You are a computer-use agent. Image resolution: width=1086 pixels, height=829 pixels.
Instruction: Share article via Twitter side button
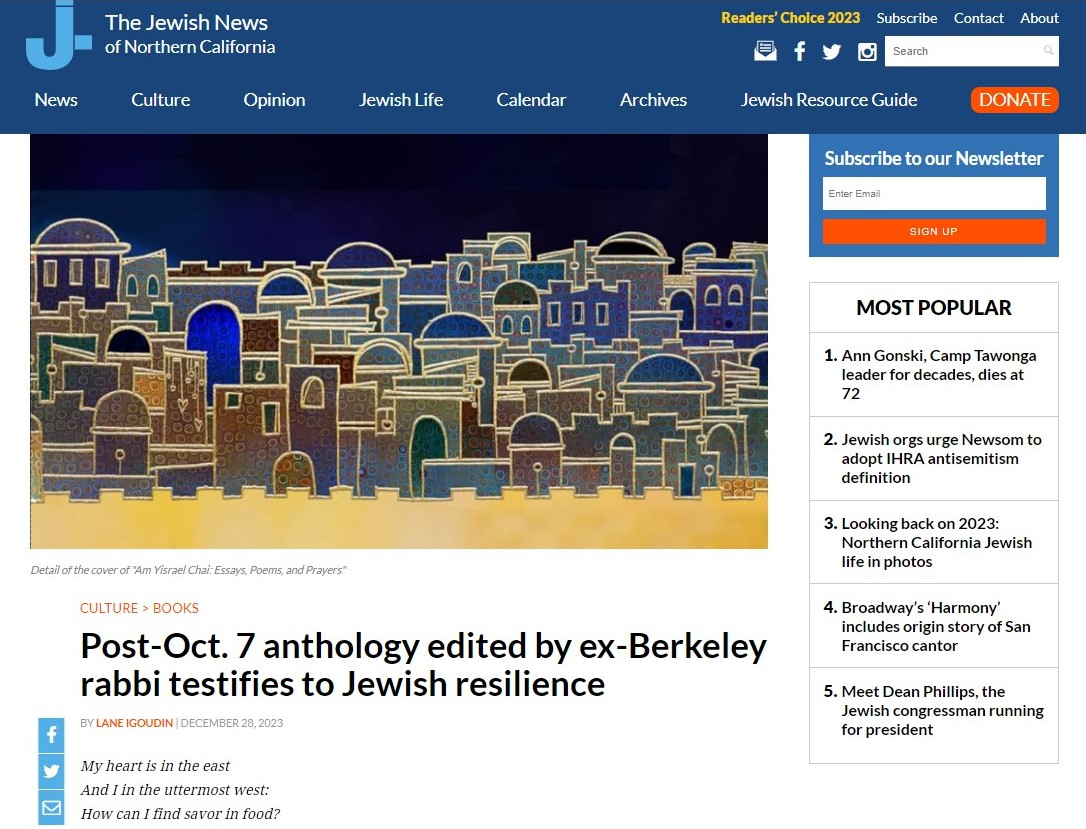(51, 771)
